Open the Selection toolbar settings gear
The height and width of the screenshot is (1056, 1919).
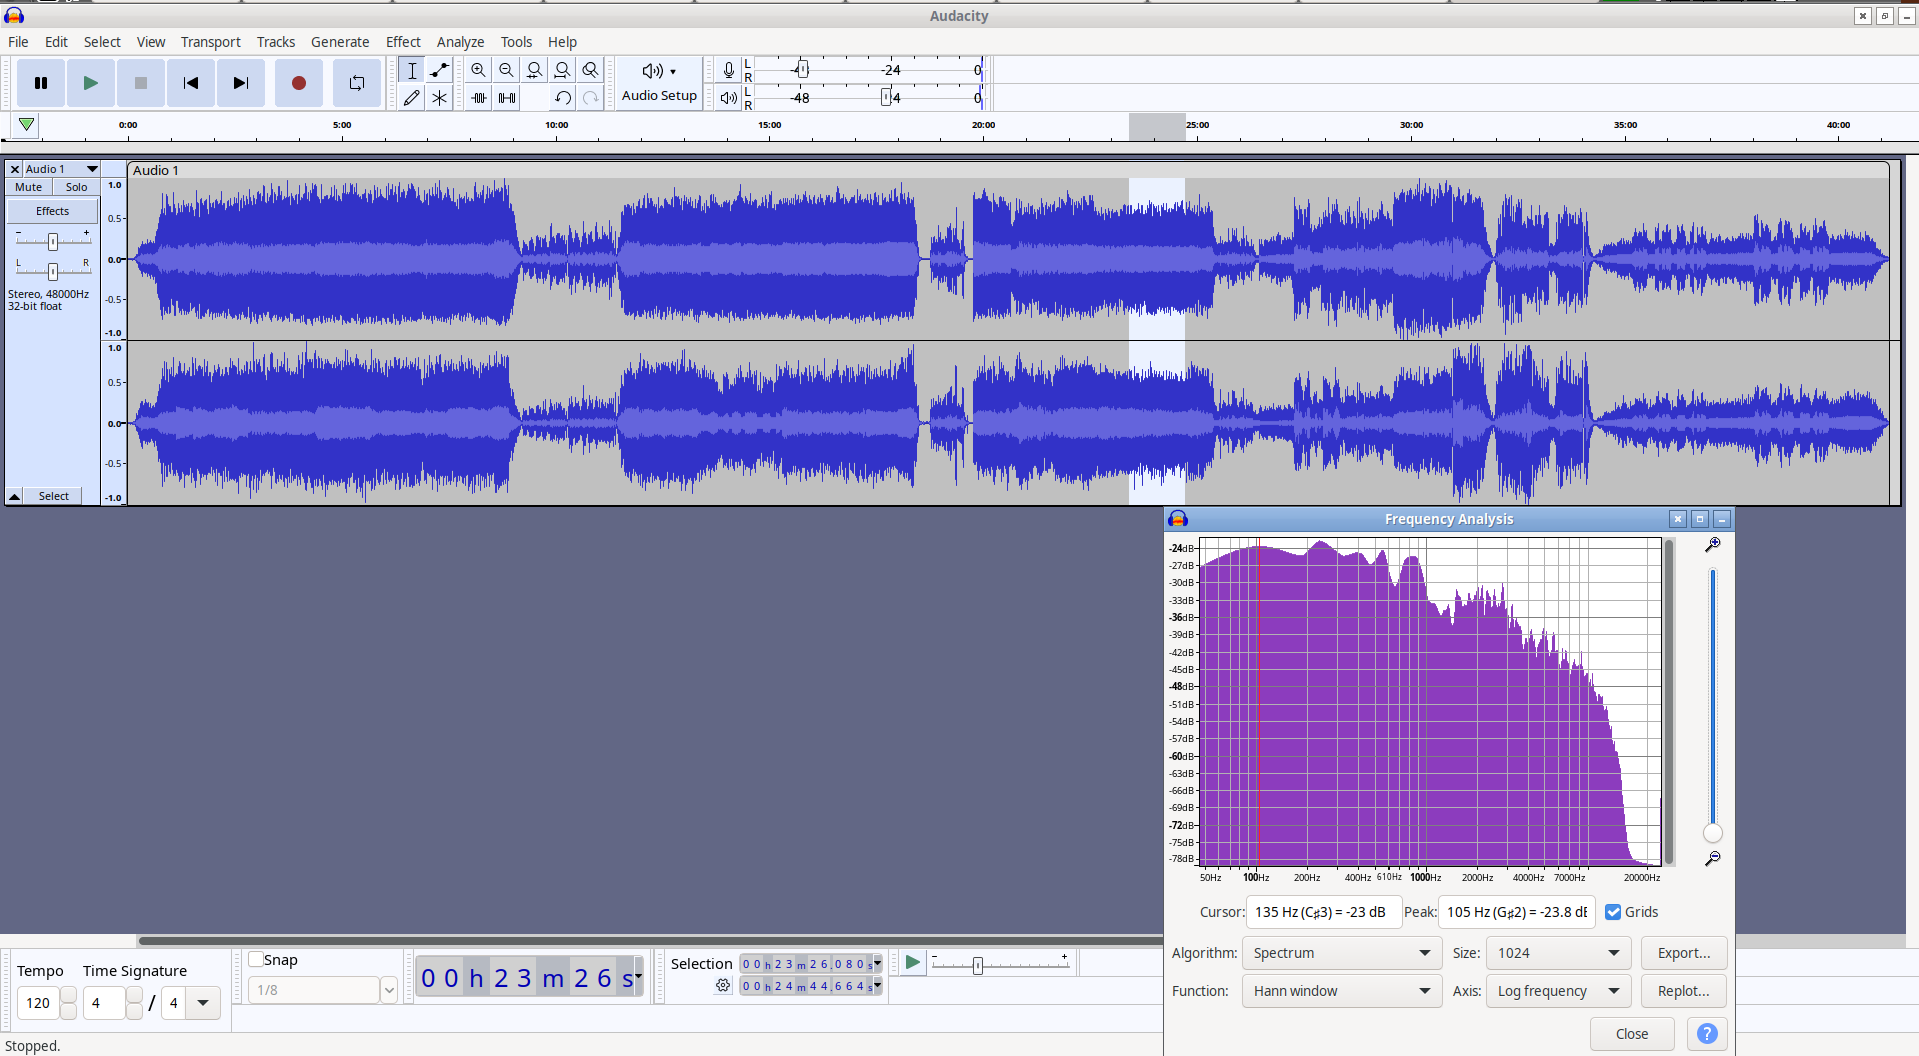coord(723,986)
